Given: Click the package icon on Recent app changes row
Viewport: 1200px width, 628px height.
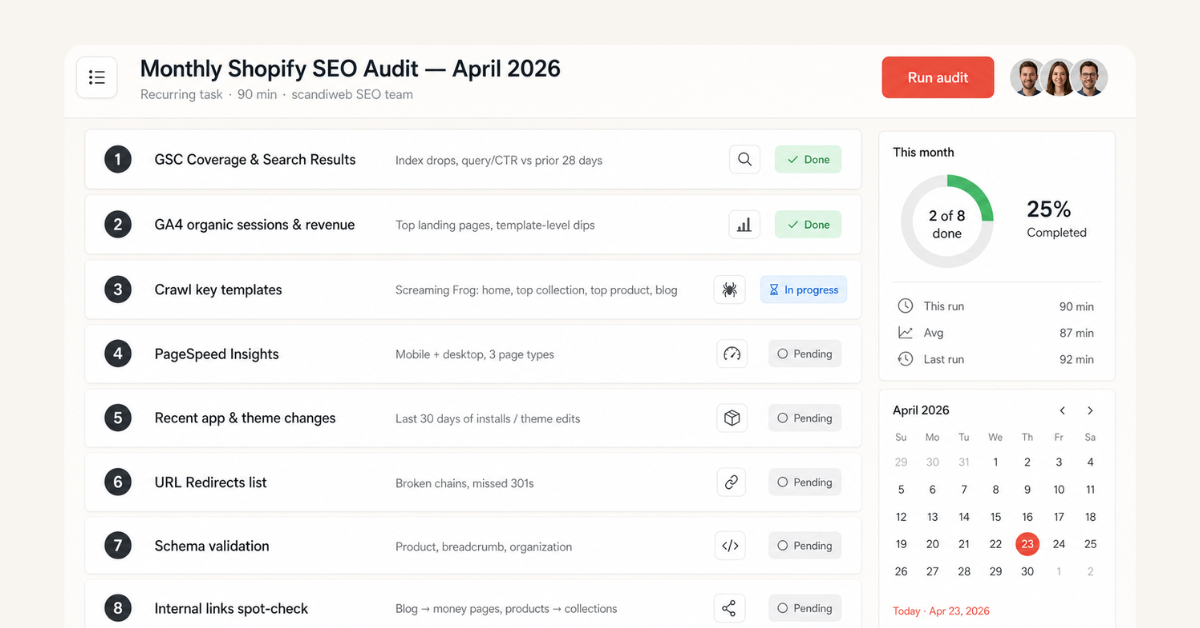Looking at the screenshot, I should (x=731, y=417).
